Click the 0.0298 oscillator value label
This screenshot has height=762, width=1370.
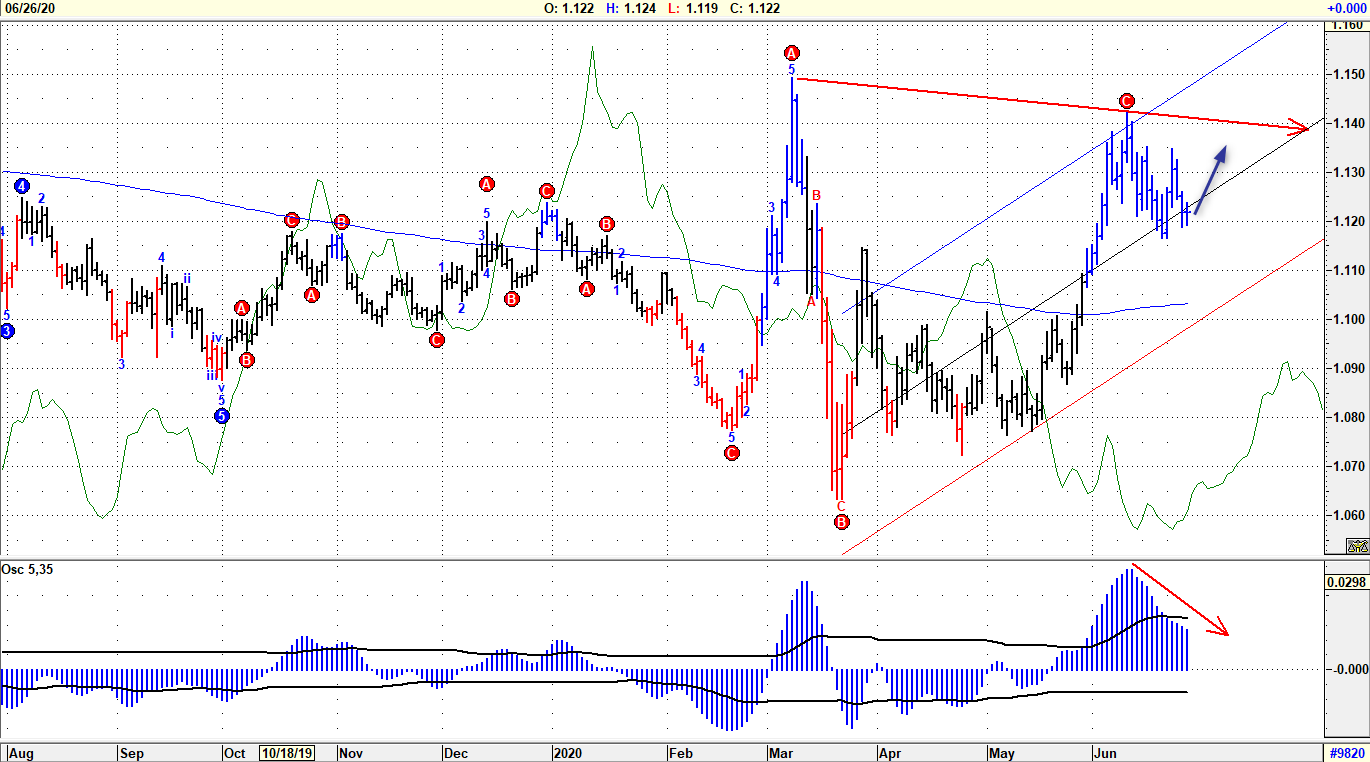[1346, 581]
